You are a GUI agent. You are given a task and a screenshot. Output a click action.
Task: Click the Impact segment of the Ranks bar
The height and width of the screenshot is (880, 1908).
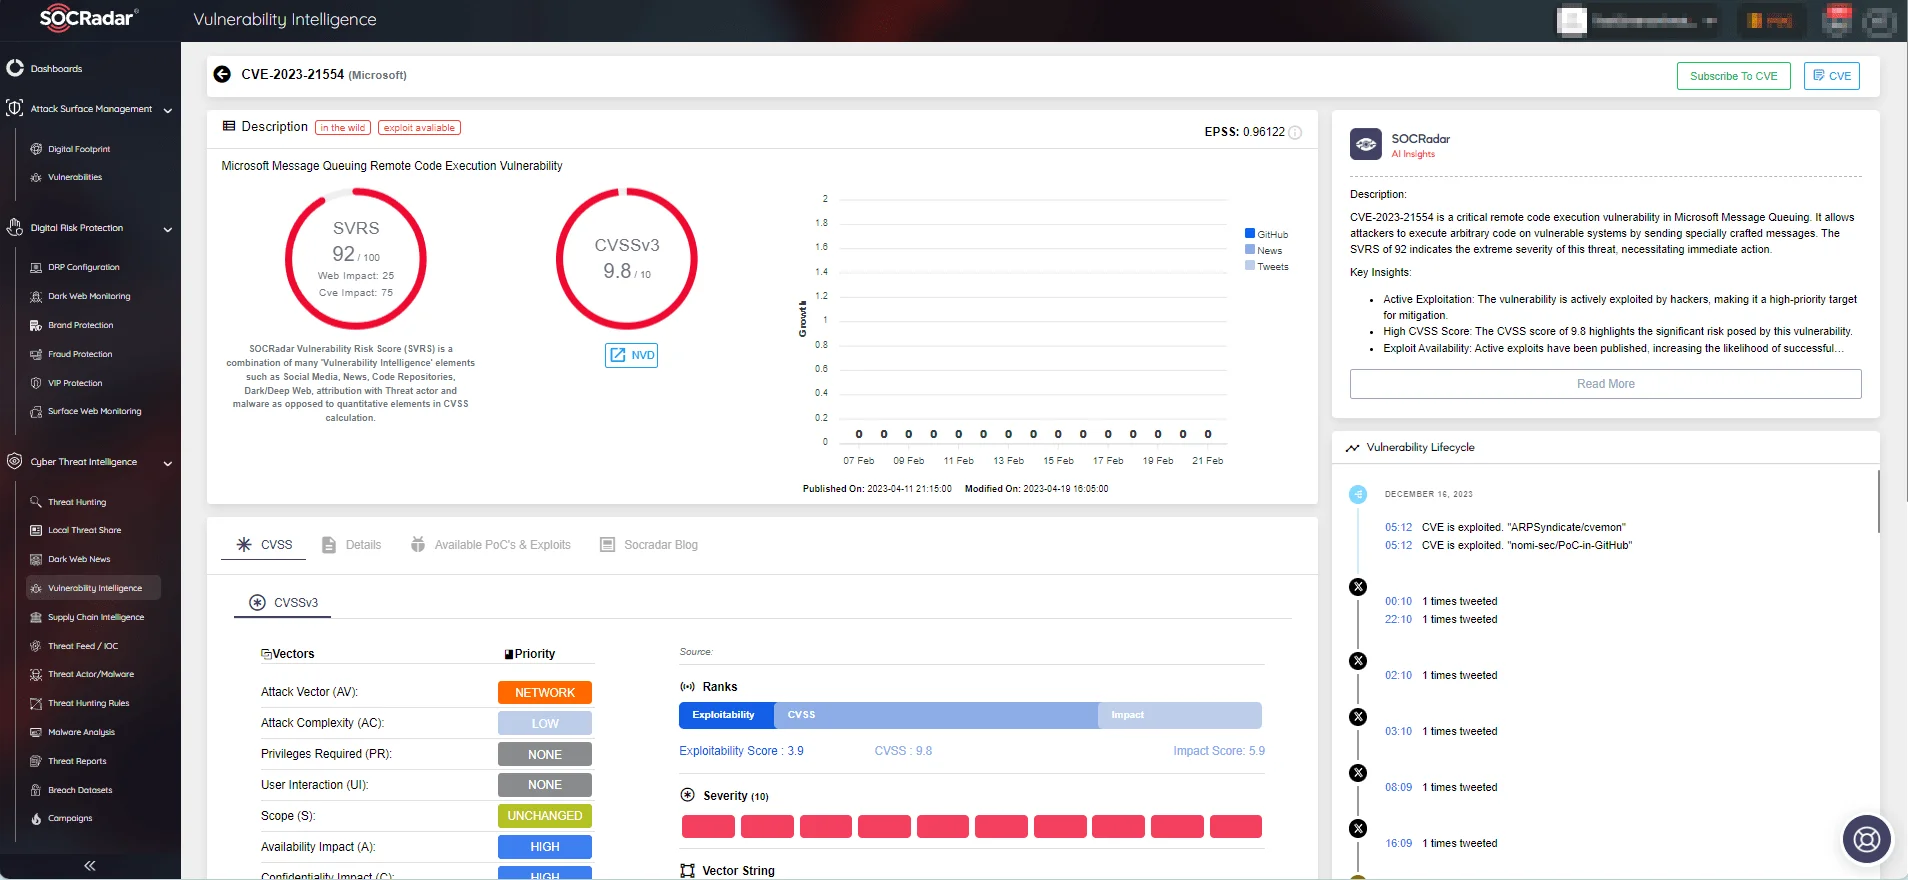tap(1180, 715)
